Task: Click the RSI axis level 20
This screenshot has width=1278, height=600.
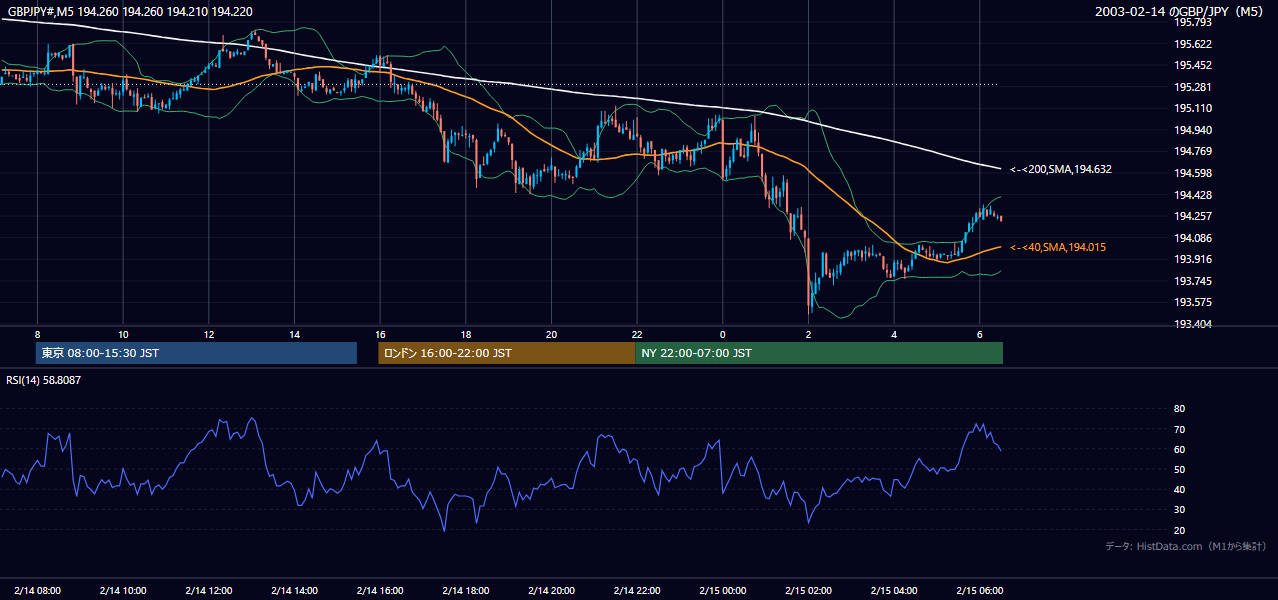Action: point(1179,530)
